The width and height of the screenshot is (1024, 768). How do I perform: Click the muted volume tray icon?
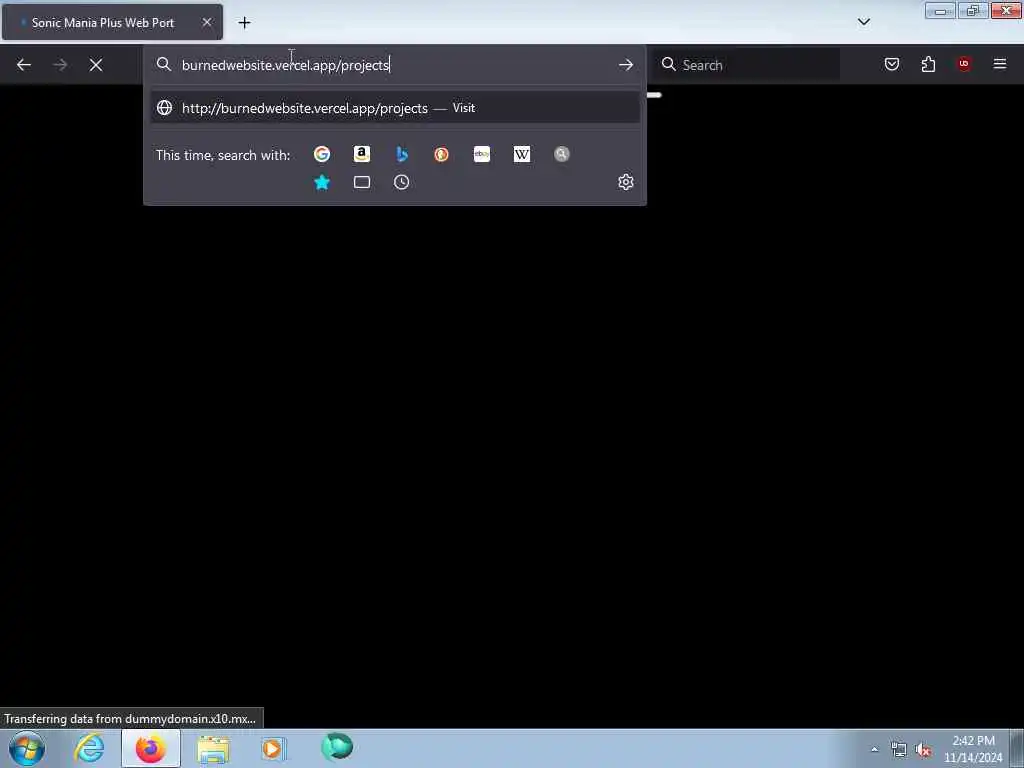[923, 750]
